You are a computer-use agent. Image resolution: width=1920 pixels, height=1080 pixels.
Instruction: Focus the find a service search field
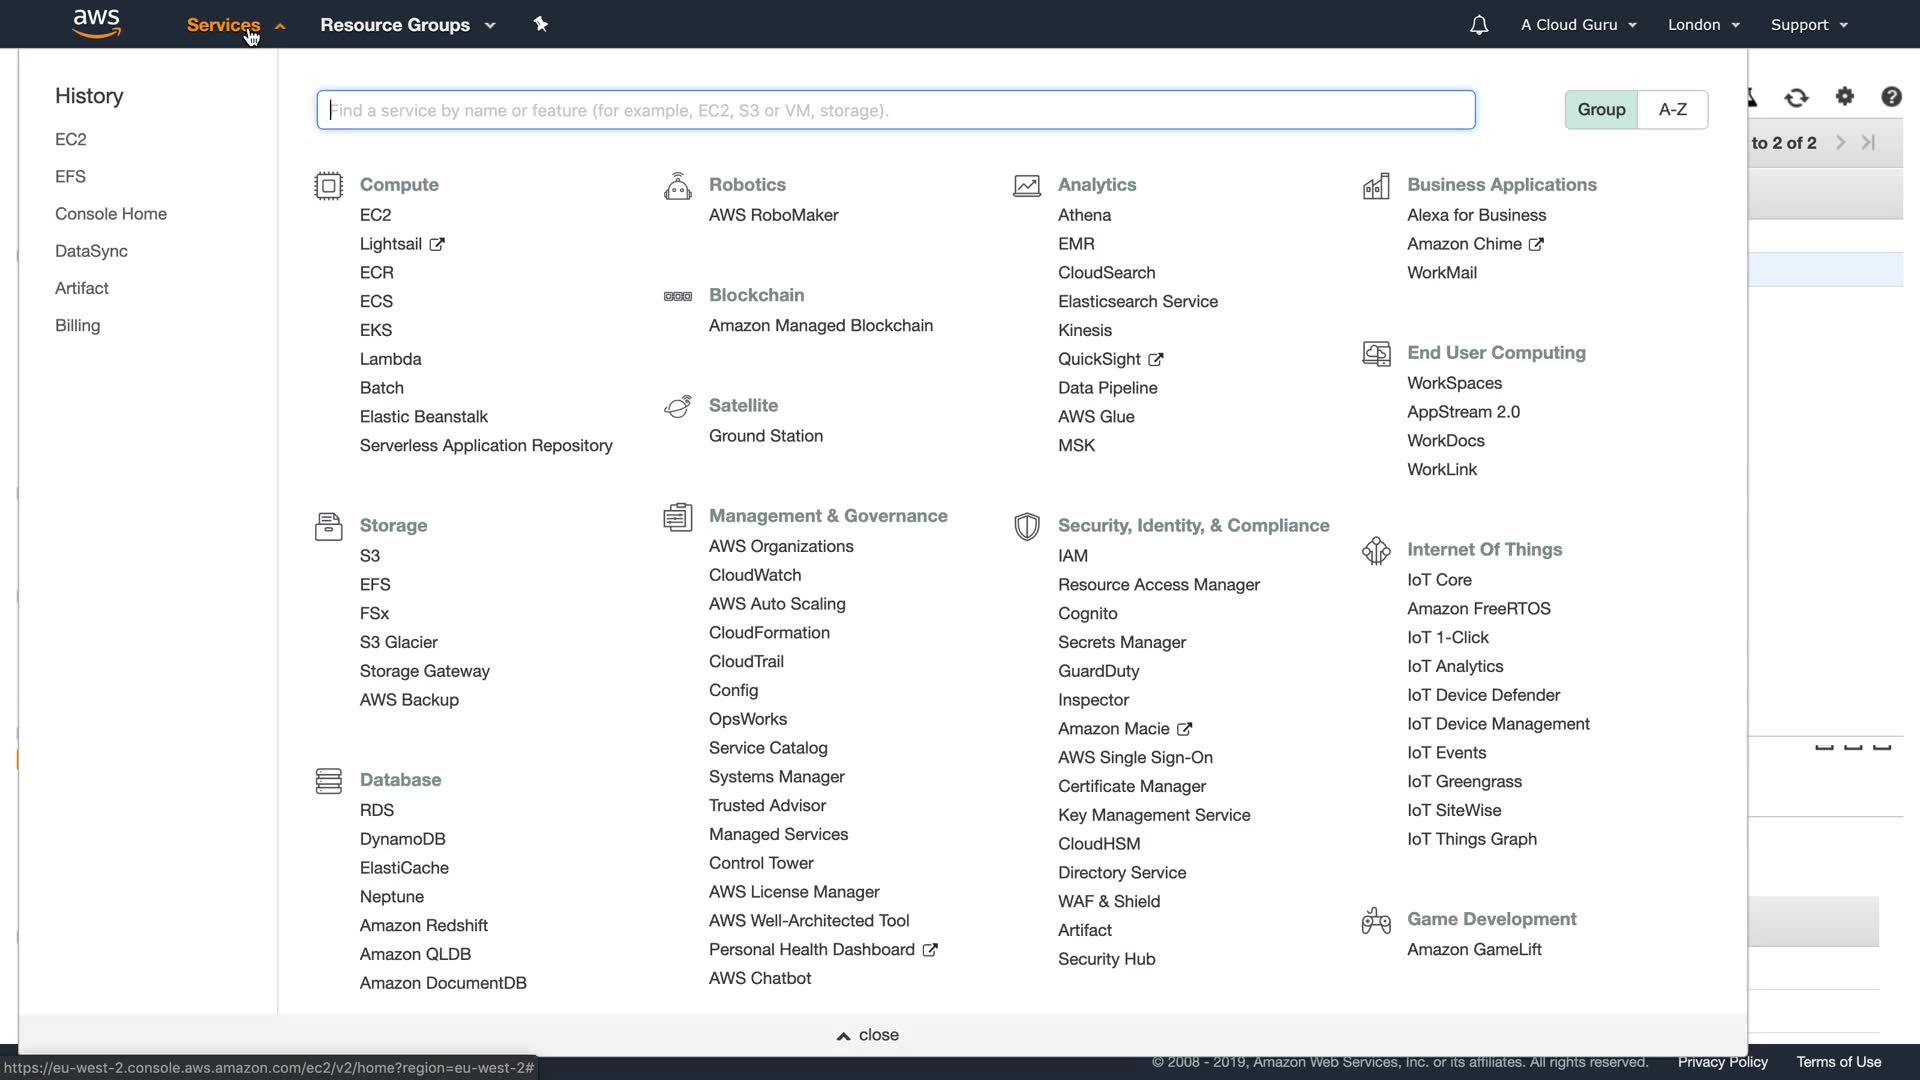(895, 110)
